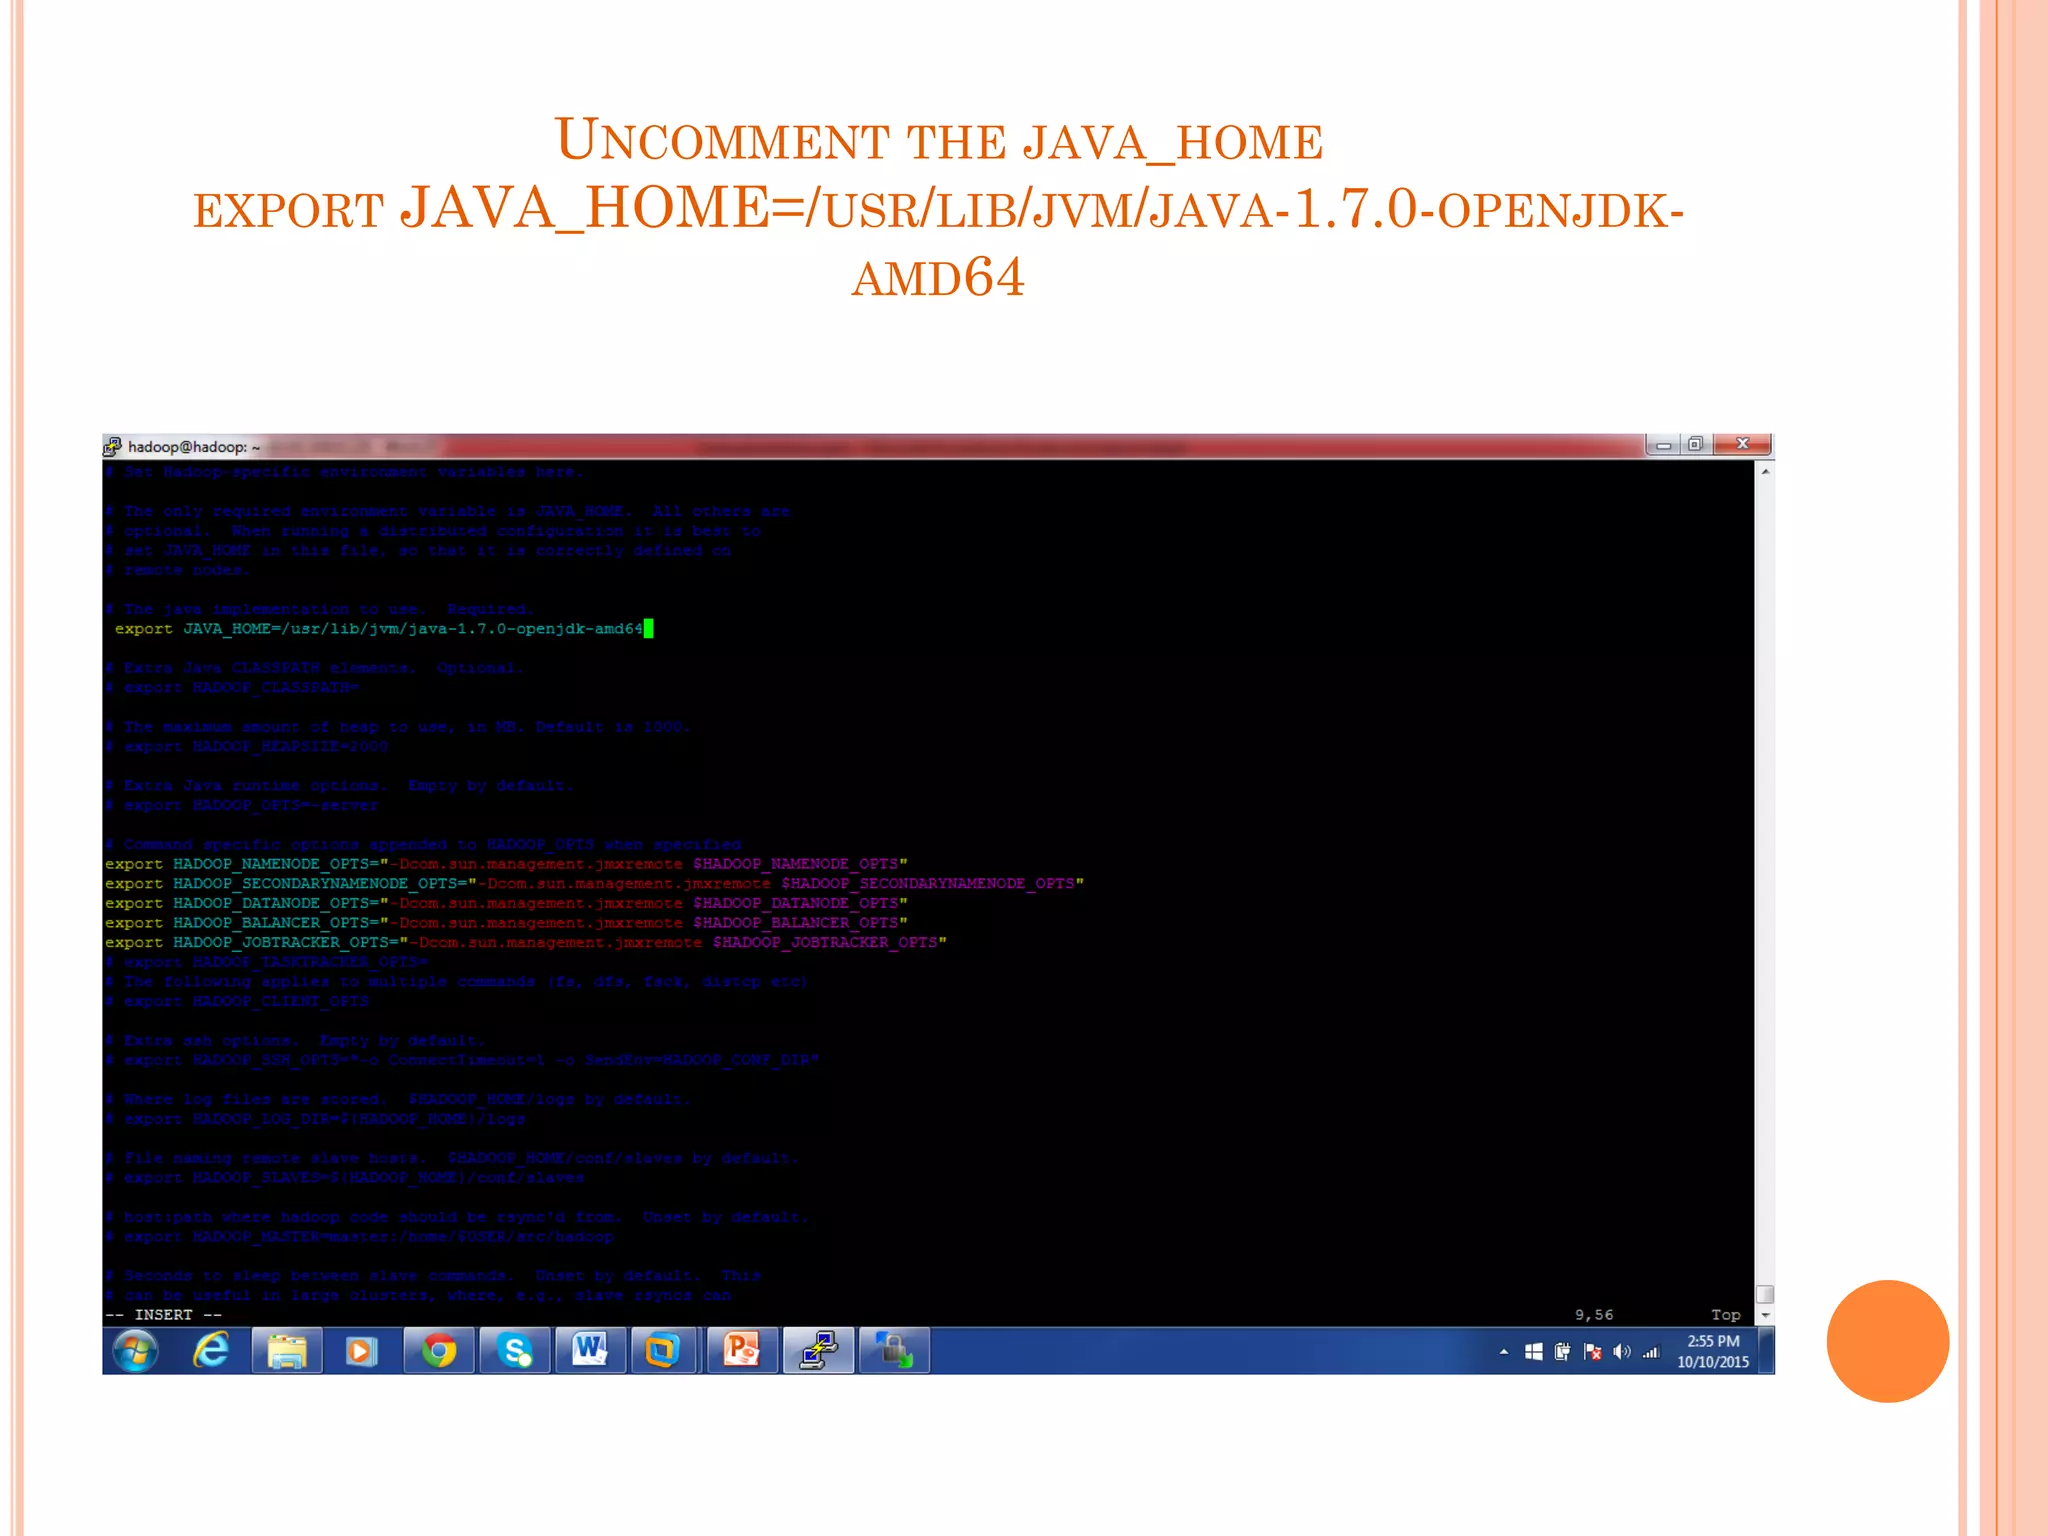Click the HADOOP_BALANCER_OPTS export line

point(506,923)
